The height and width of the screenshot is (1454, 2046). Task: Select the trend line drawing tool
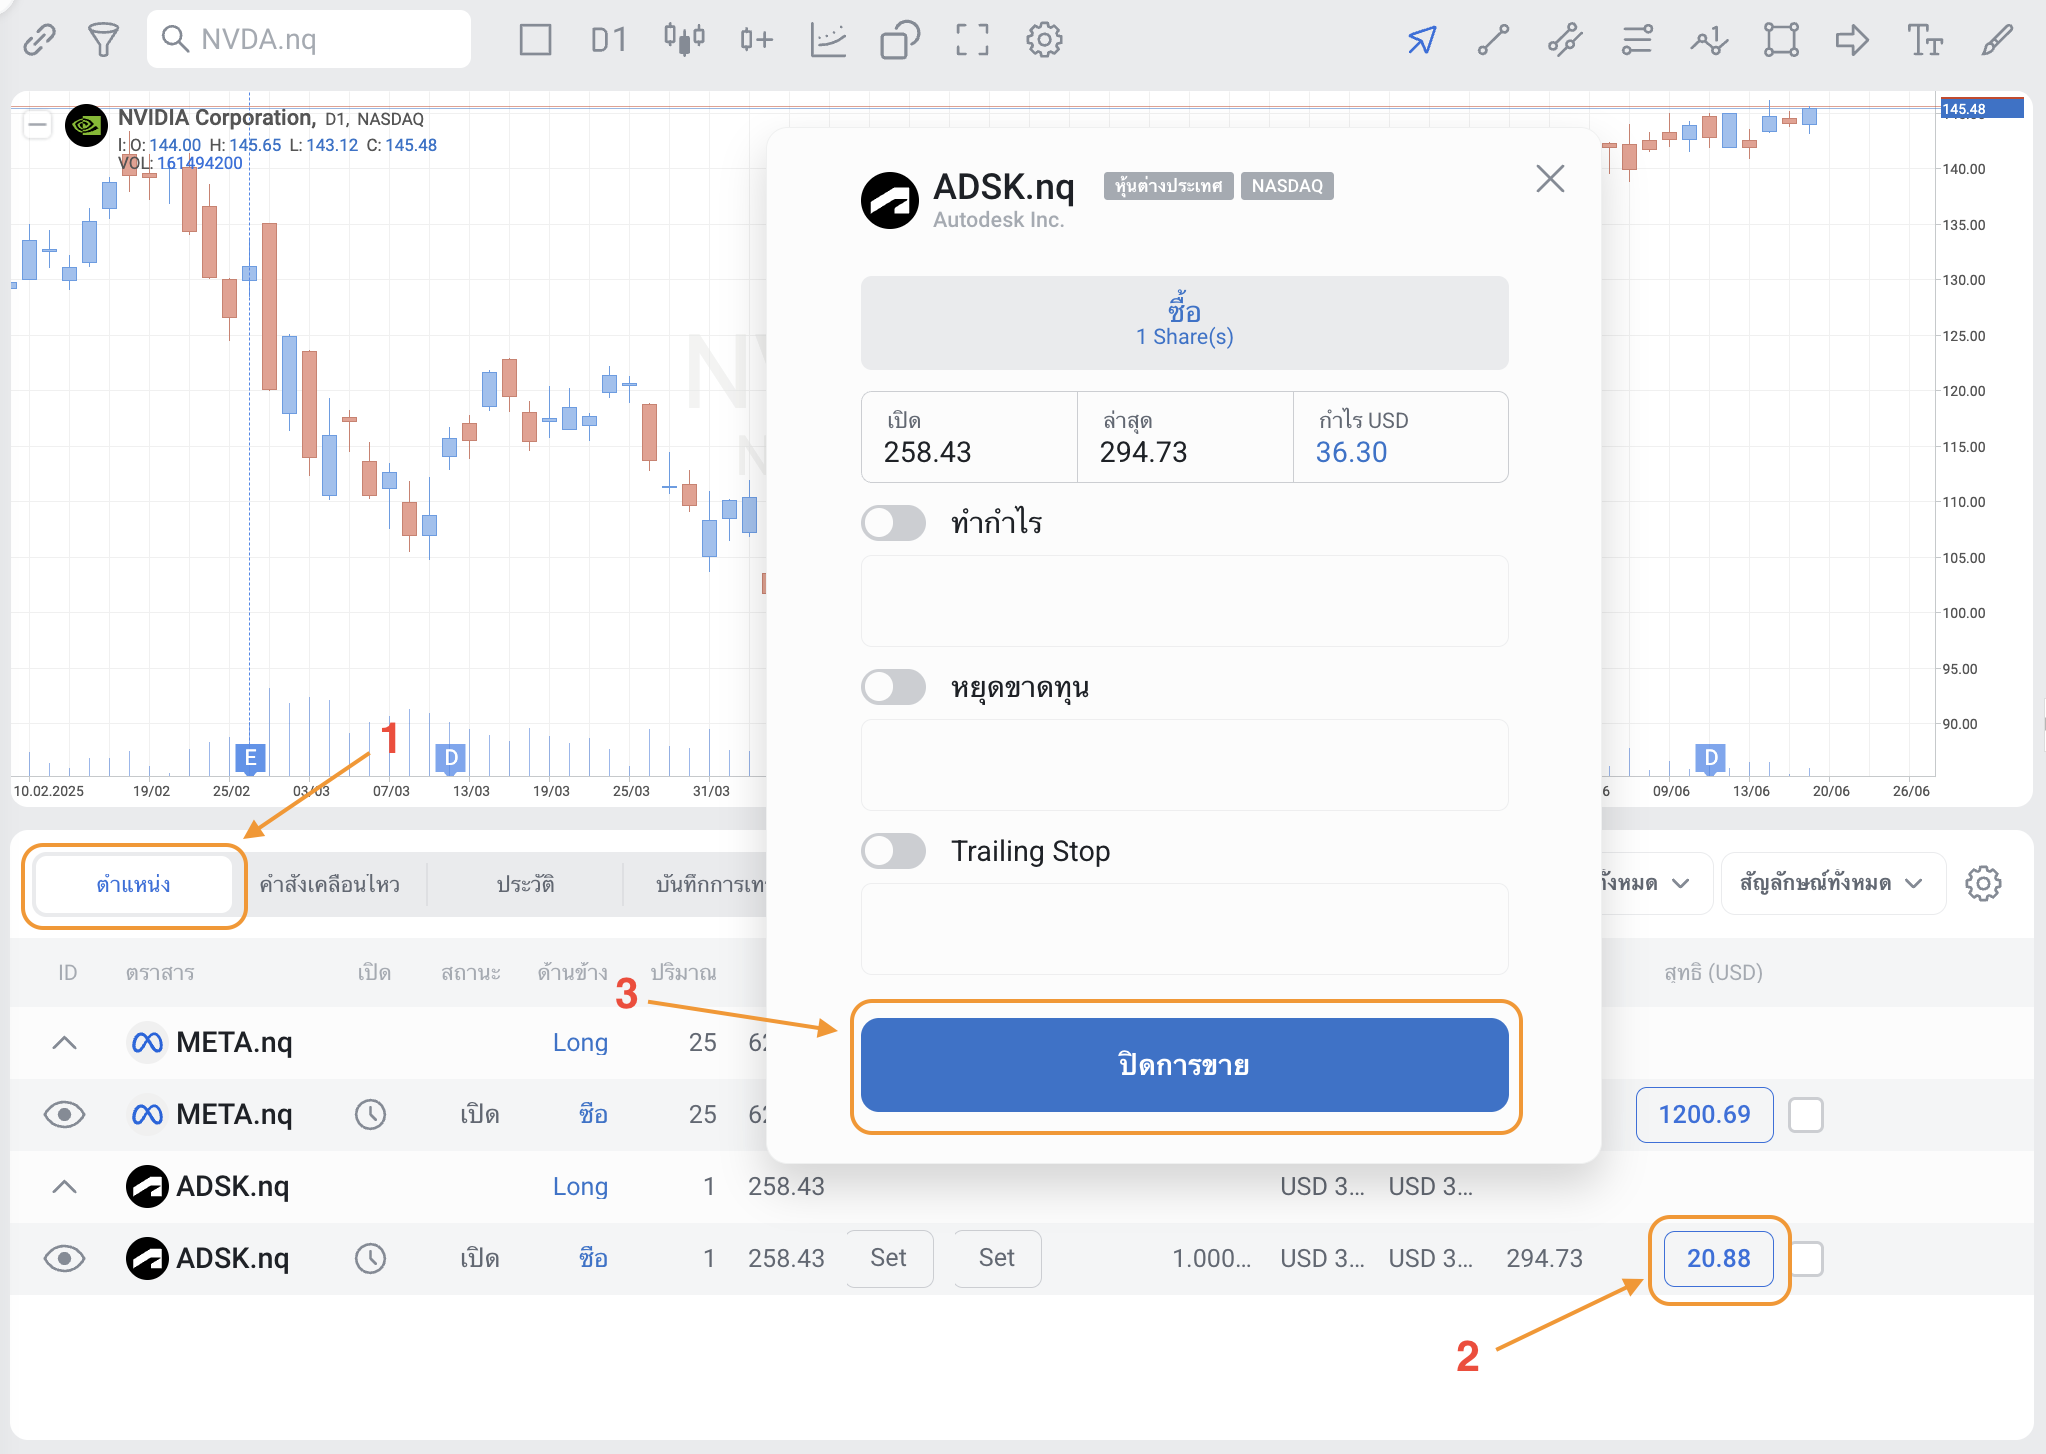1493,40
